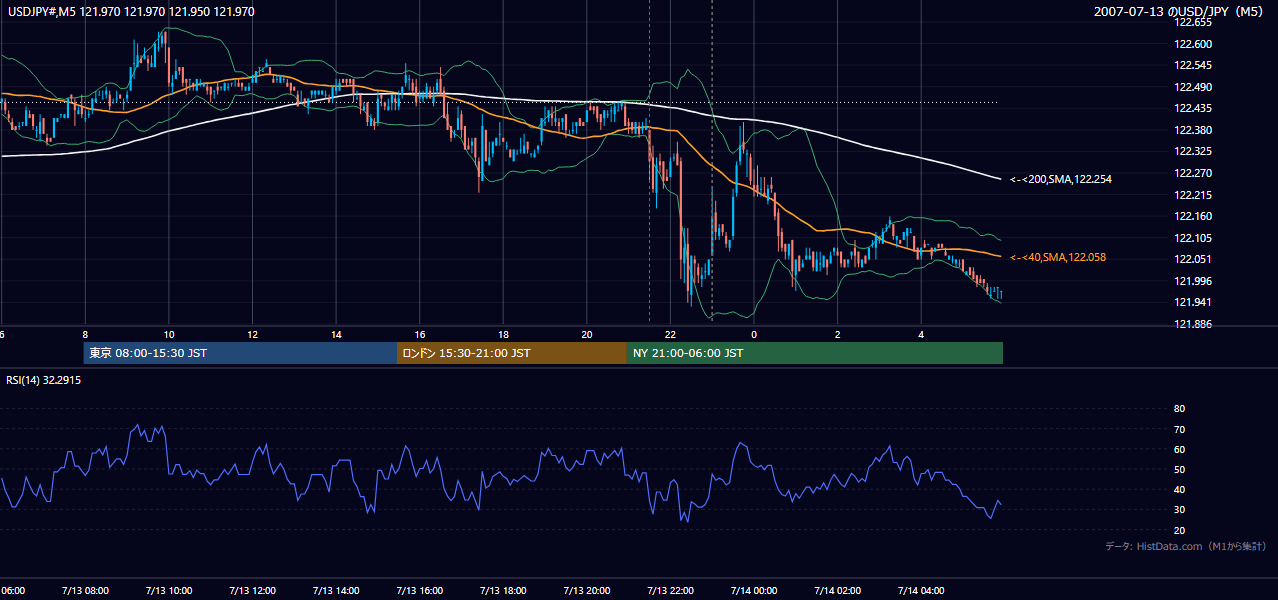Click price axis value 122.545
The width and height of the screenshot is (1278, 600).
tap(1194, 65)
